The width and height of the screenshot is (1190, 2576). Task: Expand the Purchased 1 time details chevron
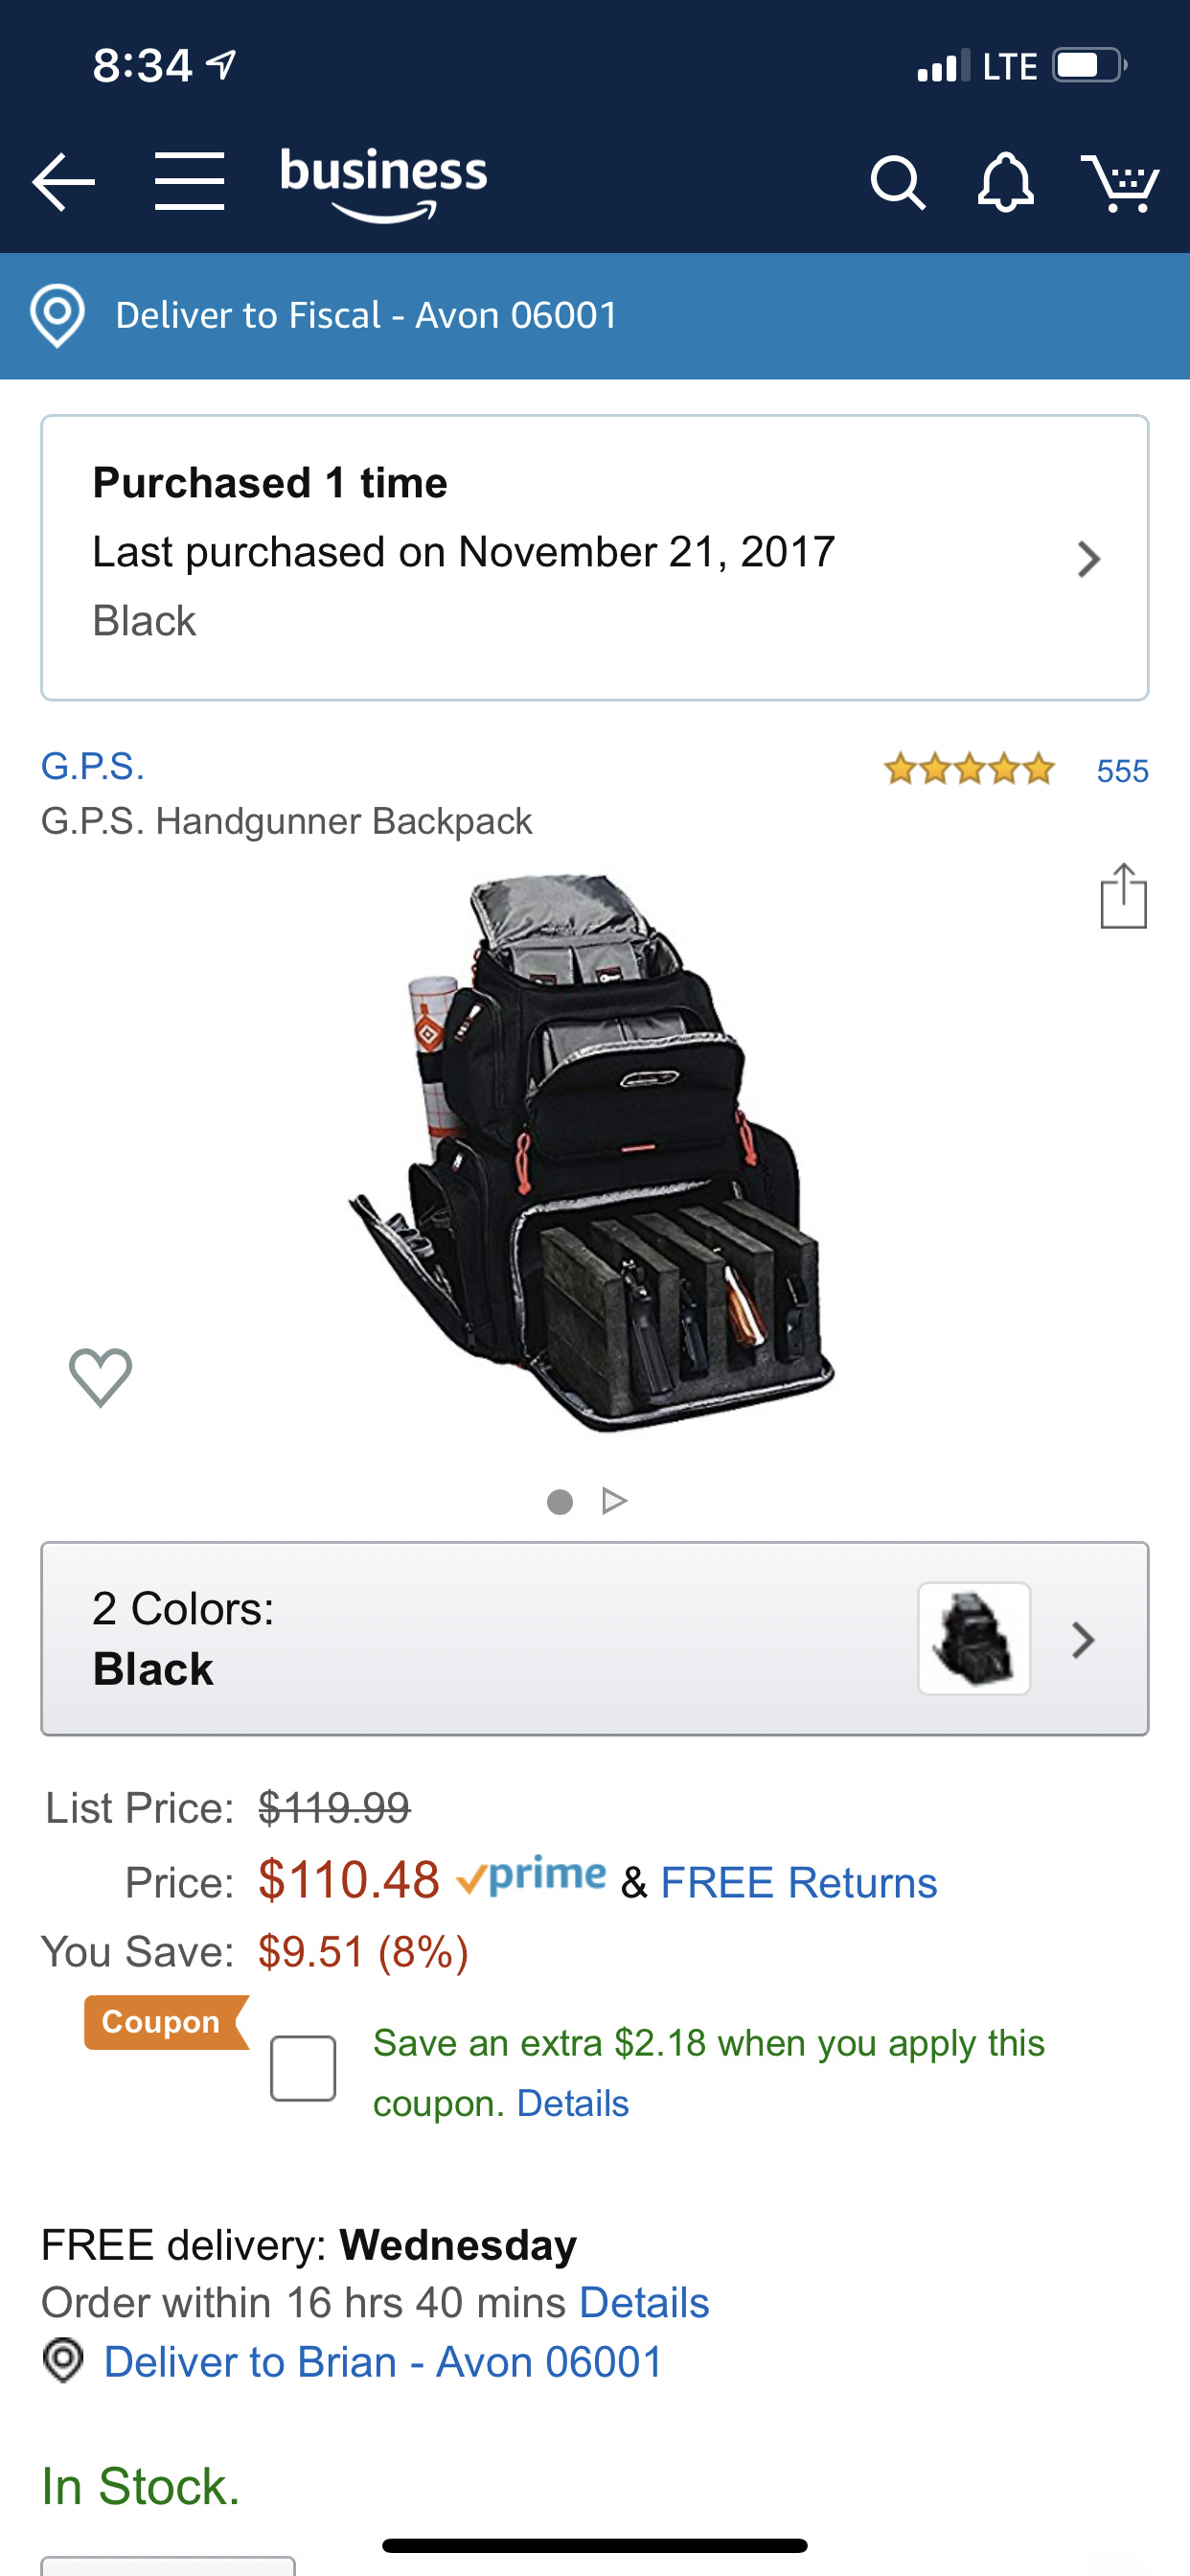coord(1088,559)
